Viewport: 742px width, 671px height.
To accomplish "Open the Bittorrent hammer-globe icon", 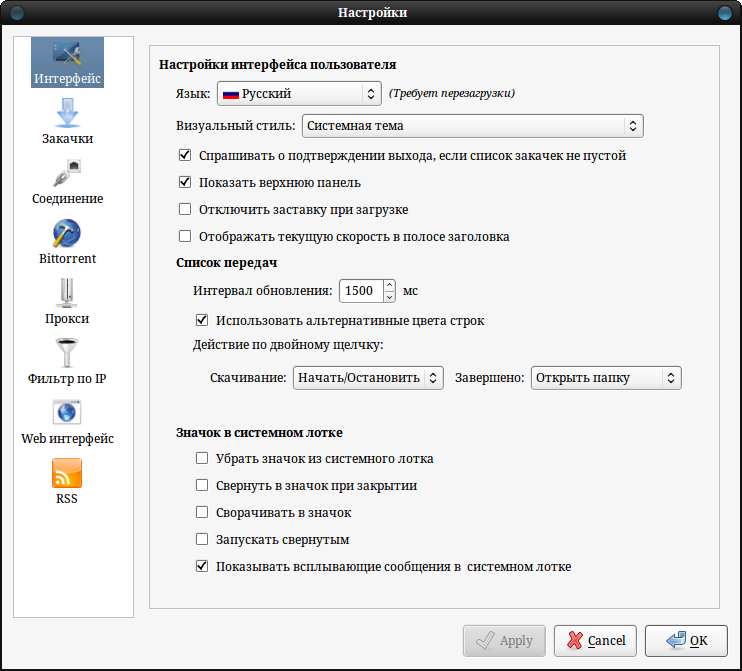I will 67,233.
